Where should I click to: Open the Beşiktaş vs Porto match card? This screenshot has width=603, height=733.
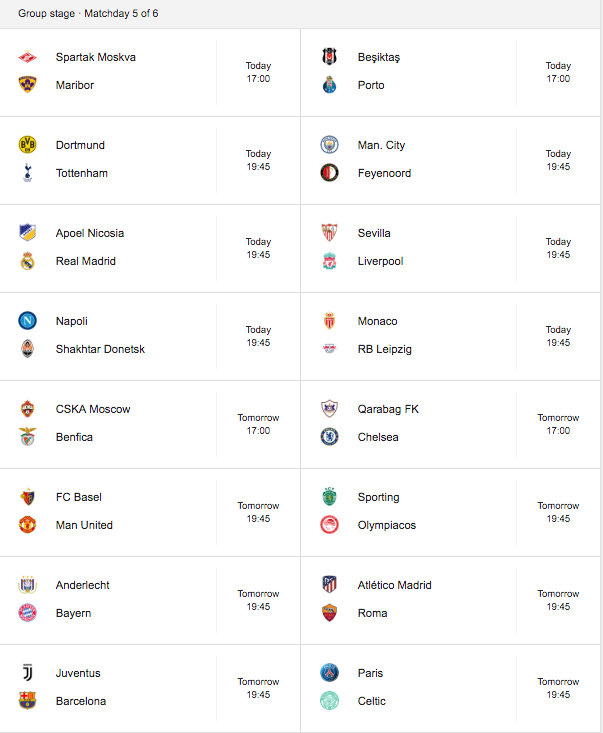tap(451, 72)
